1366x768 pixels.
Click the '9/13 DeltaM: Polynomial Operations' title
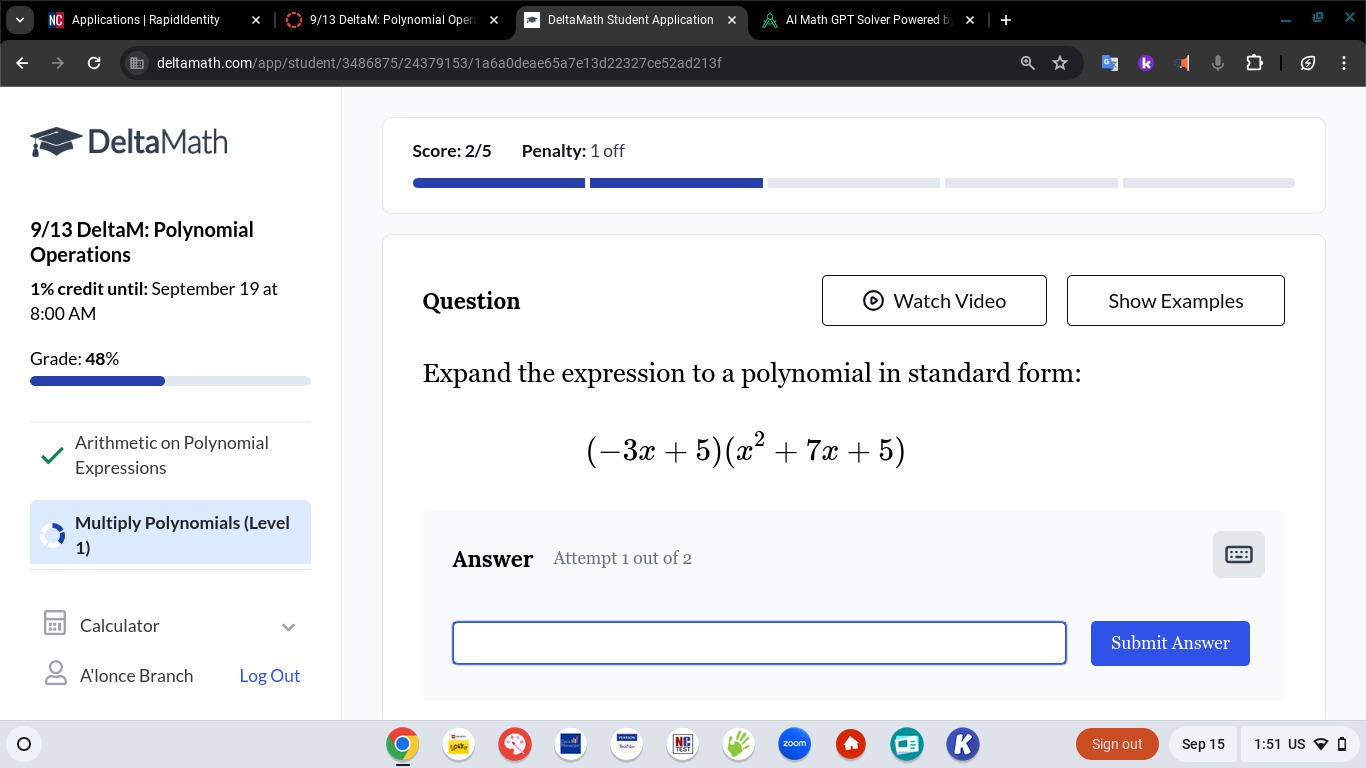tap(142, 242)
